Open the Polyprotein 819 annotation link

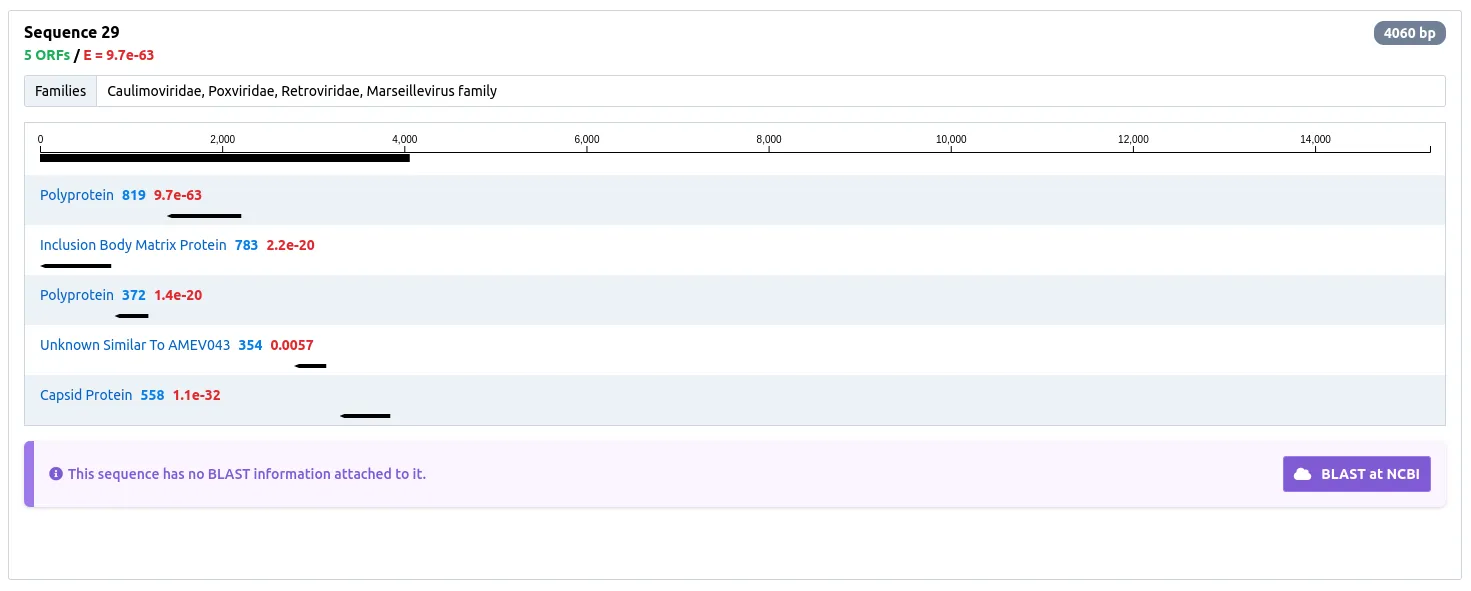(x=77, y=195)
